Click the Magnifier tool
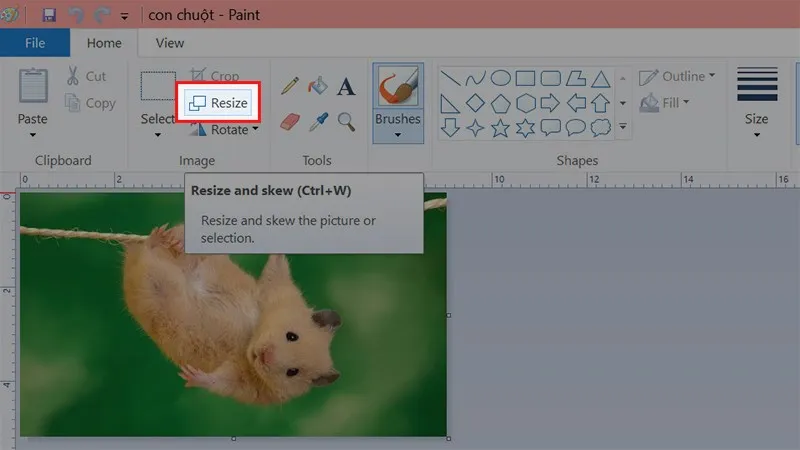The height and width of the screenshot is (450, 800). 346,121
